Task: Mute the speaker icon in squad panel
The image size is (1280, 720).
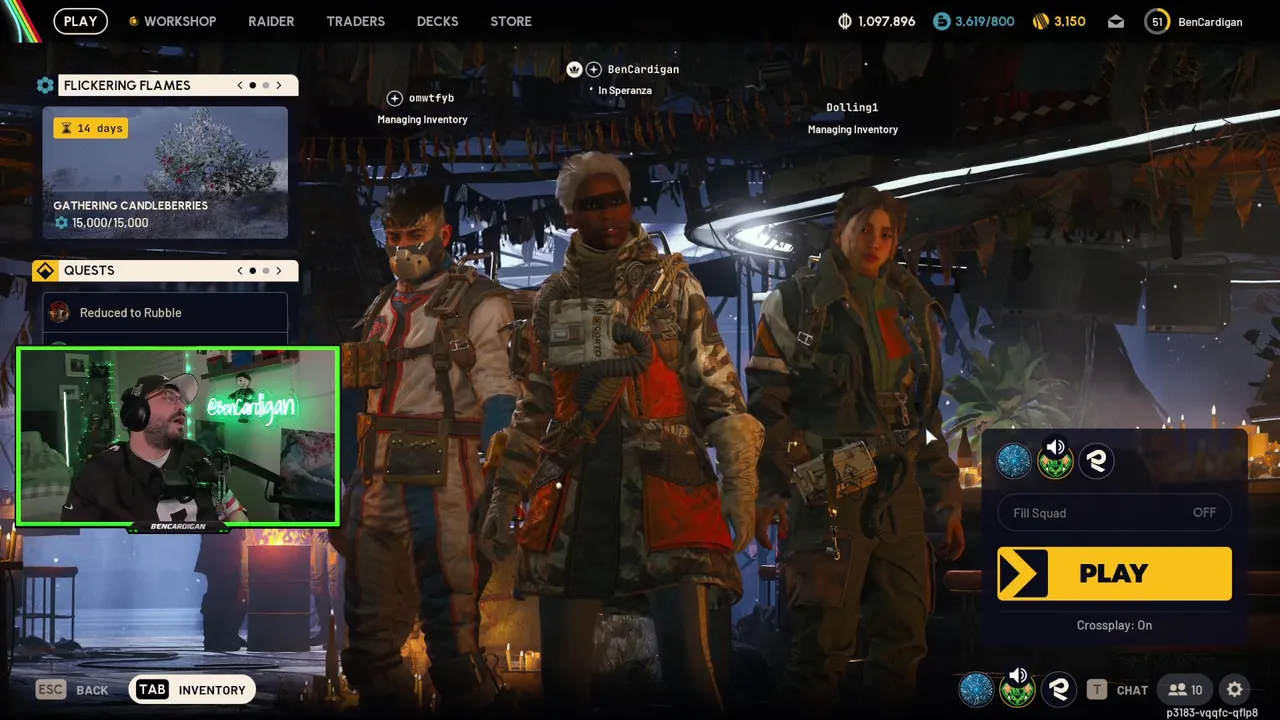Action: 1055,447
